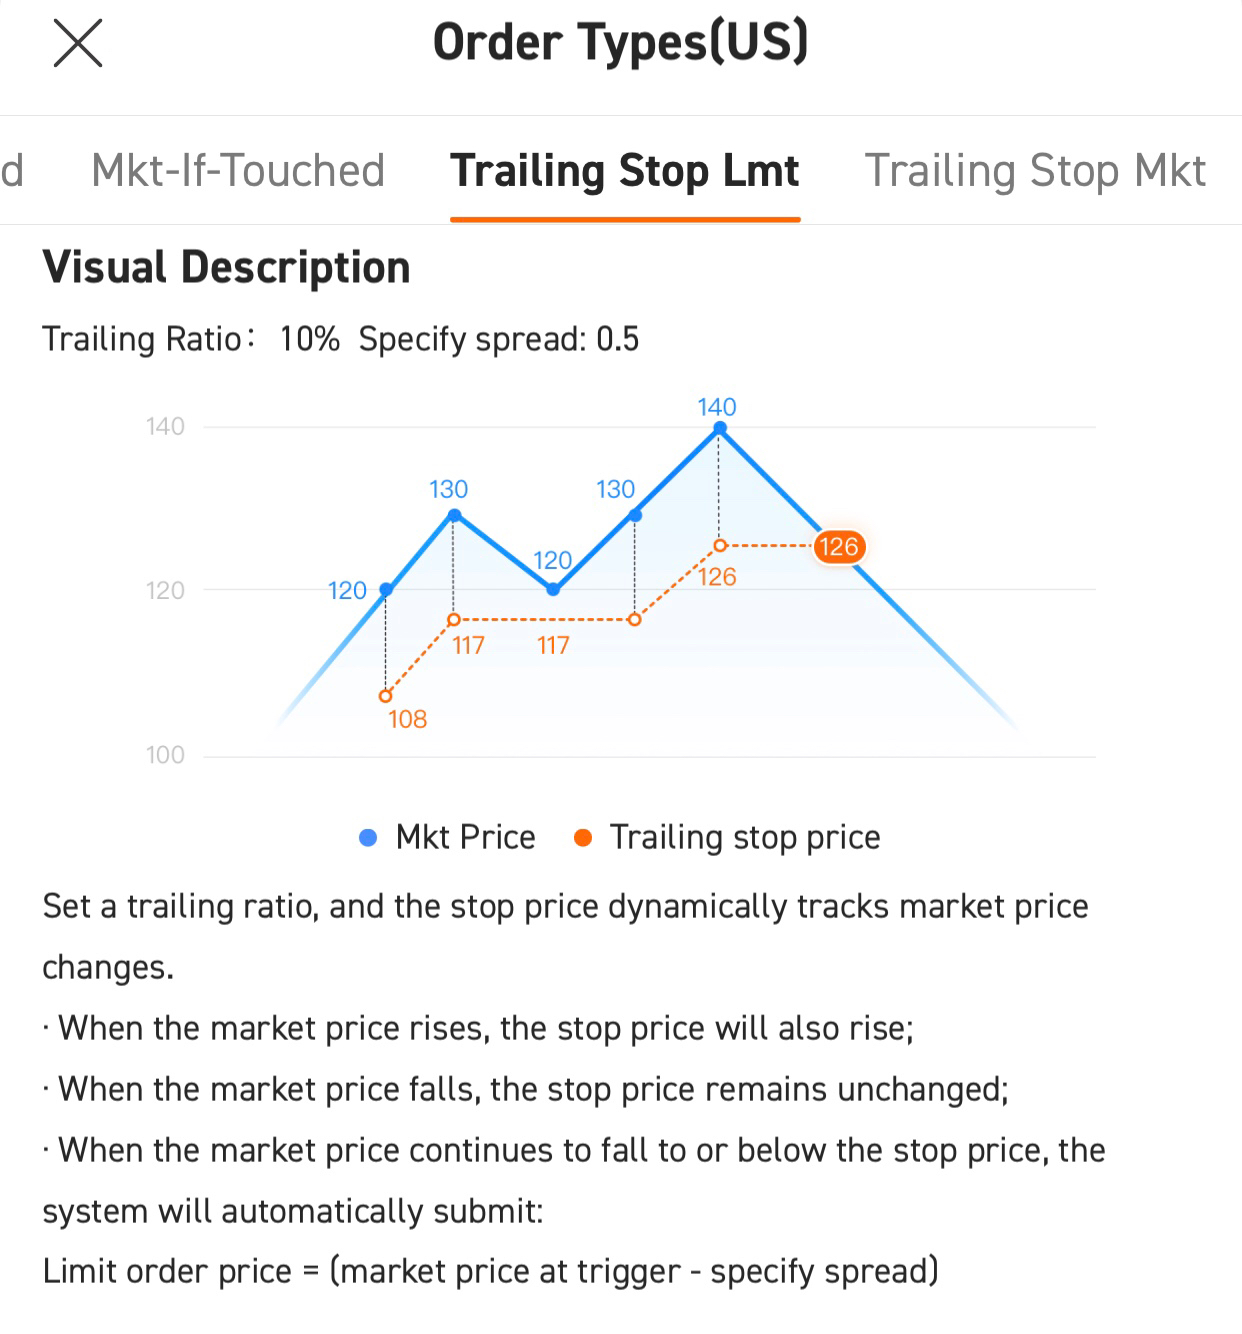Click the blue peak point labeled 140
The image size is (1242, 1334).
719,427
